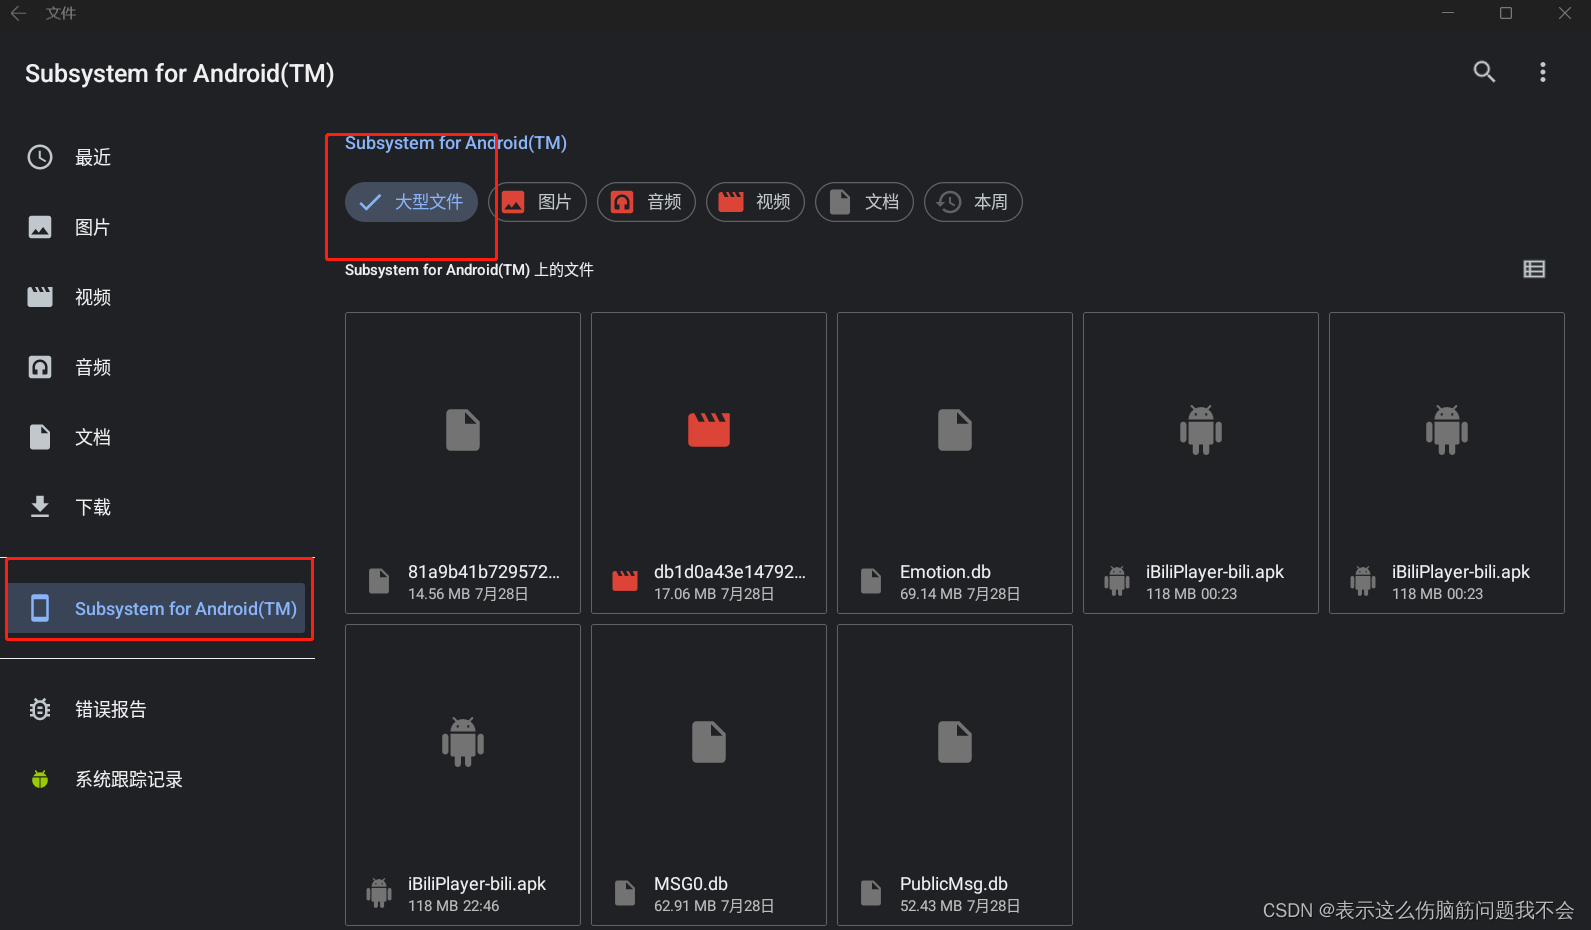Click small file icon beside 81a9b41b729572... name

[379, 581]
